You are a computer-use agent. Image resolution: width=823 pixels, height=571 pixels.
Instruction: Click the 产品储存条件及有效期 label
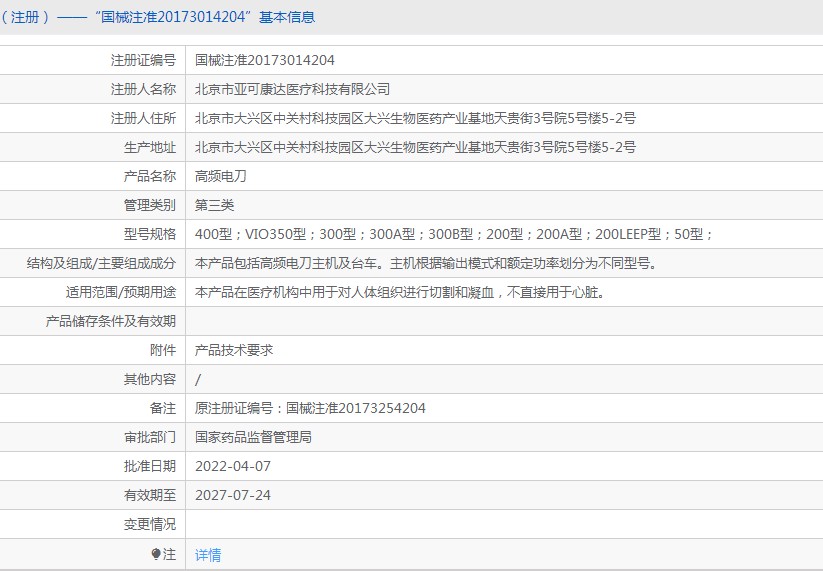111,321
